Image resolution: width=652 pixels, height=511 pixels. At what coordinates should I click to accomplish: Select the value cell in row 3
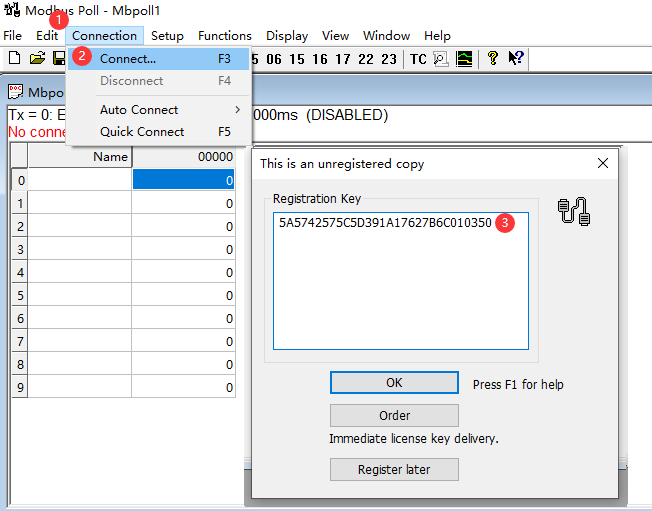tap(183, 249)
